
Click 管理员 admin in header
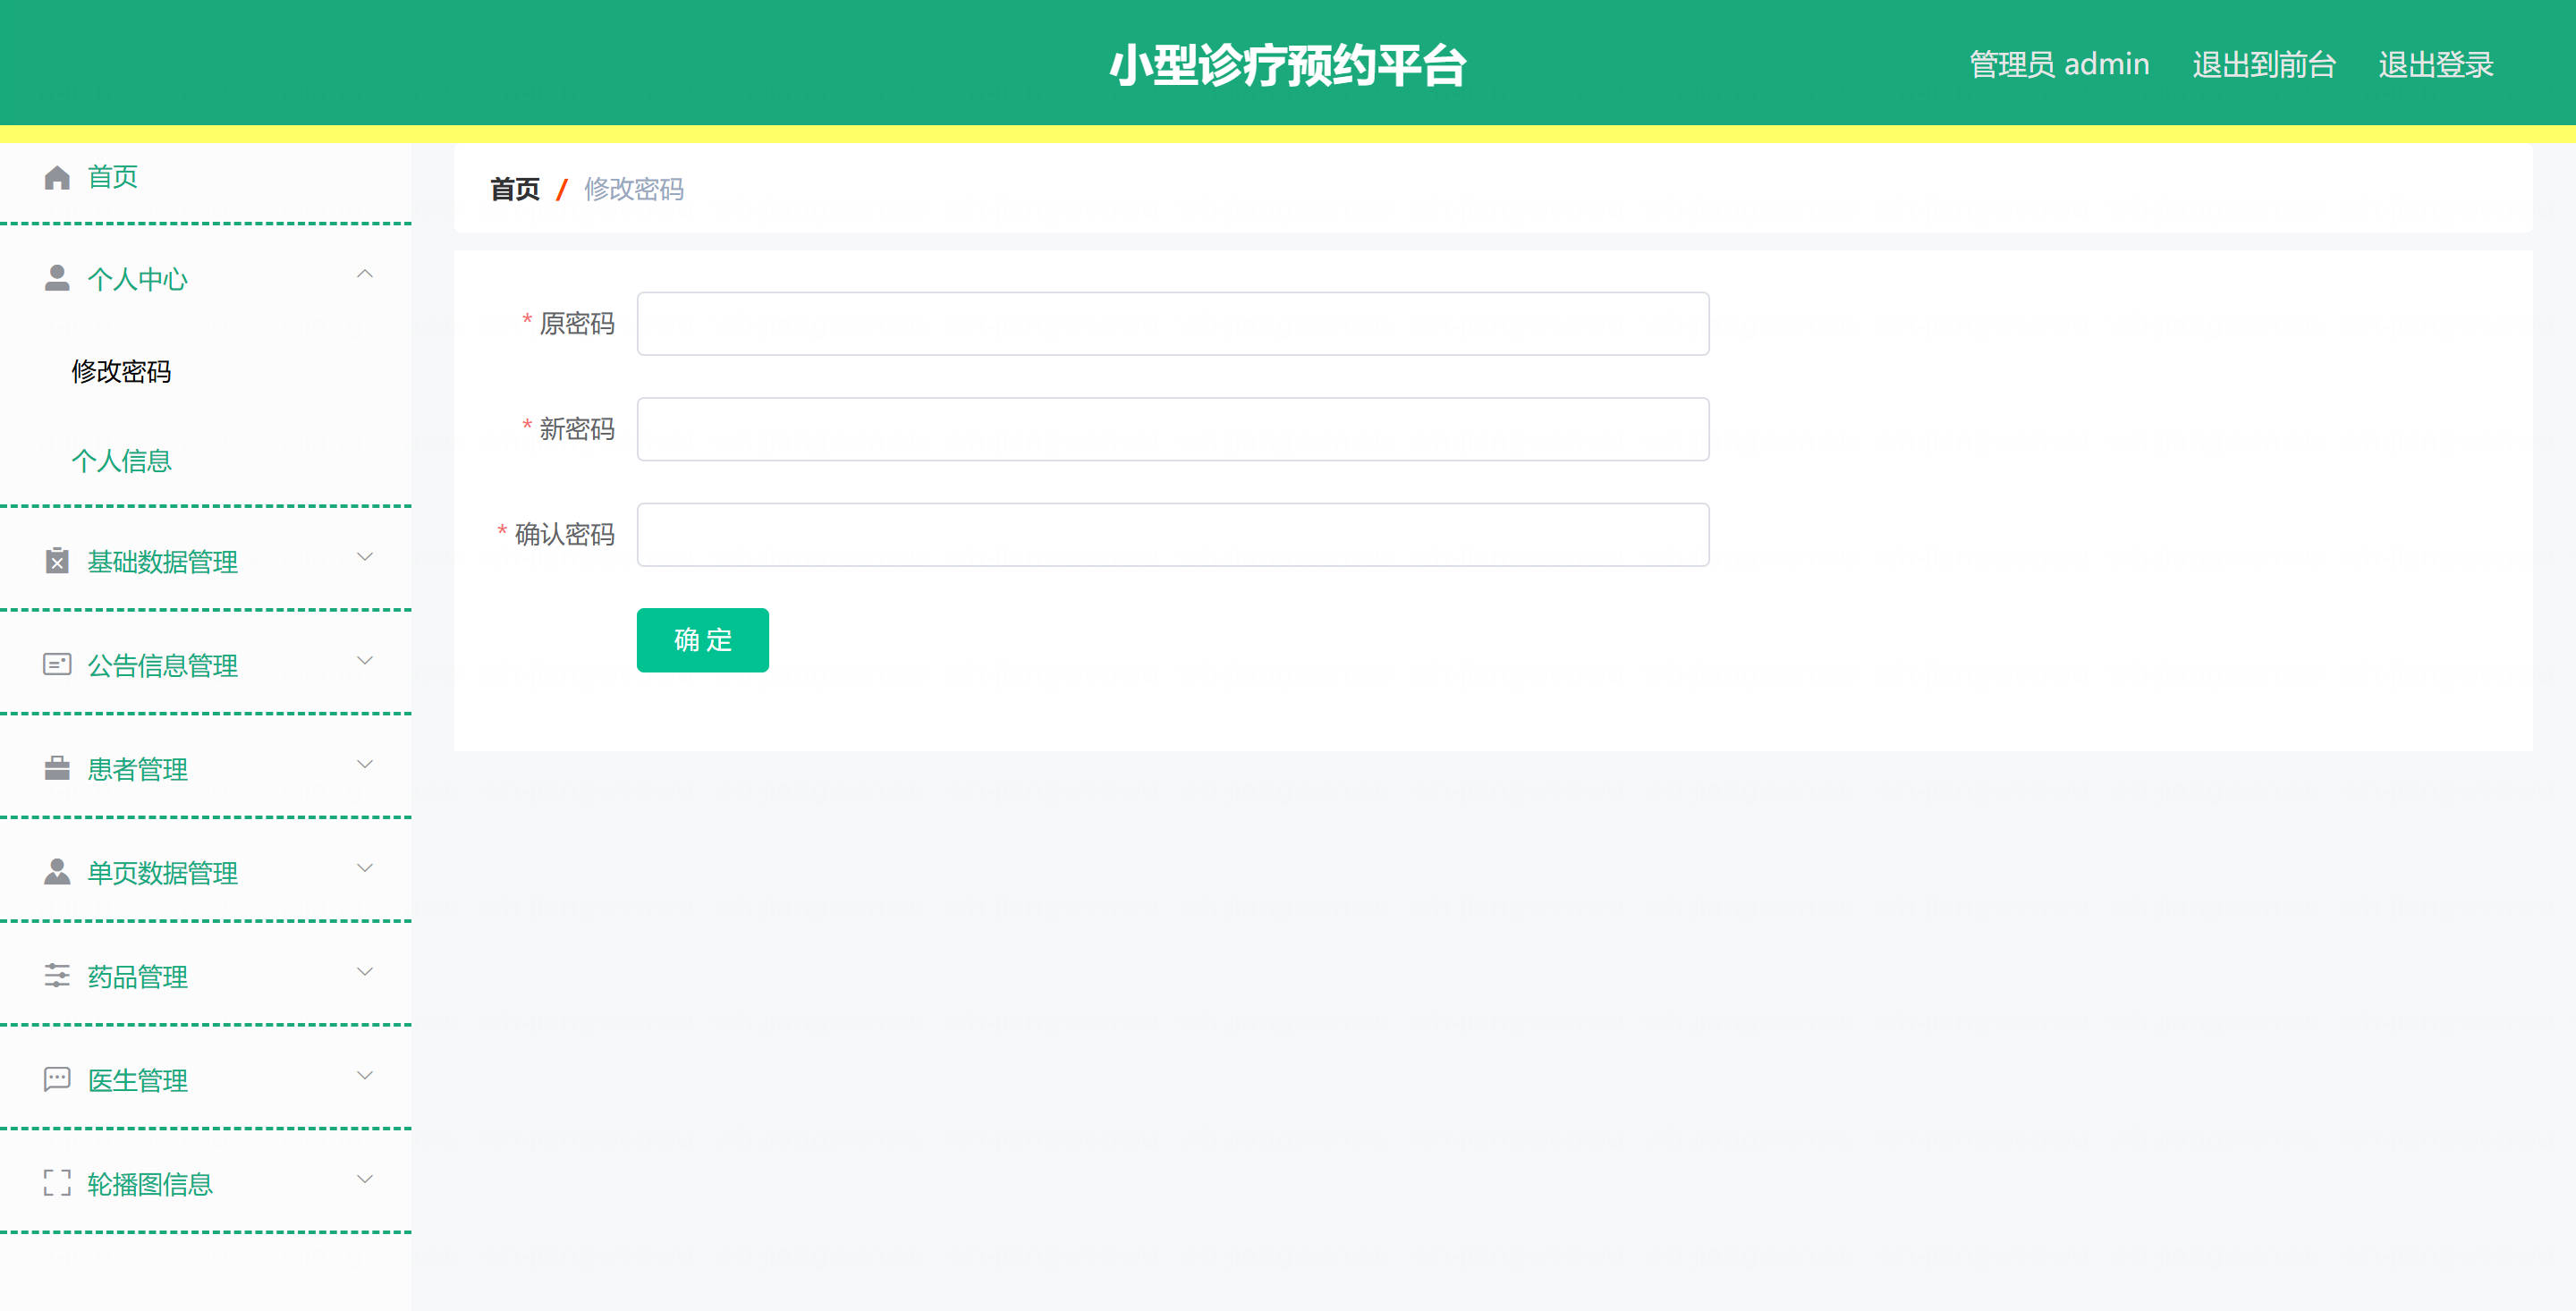coord(2059,65)
